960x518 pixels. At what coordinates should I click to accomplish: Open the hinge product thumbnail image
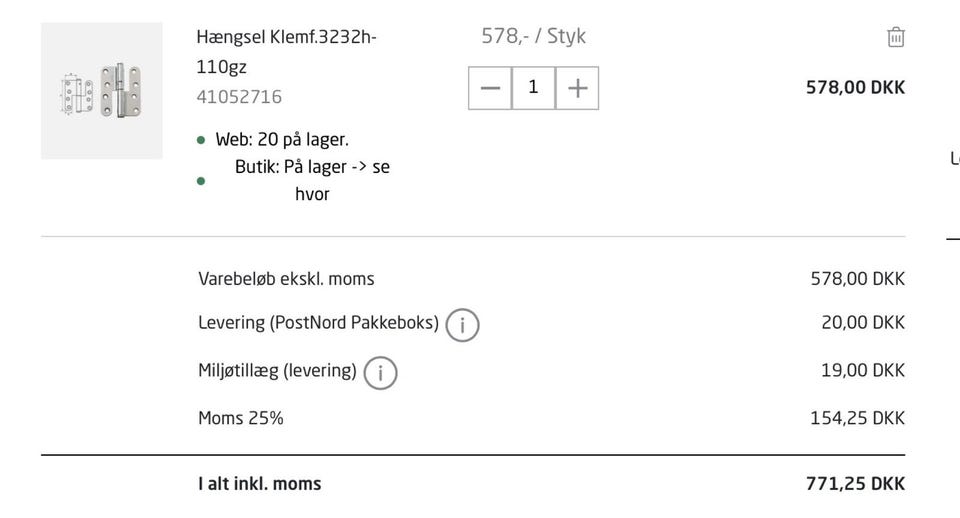(102, 91)
